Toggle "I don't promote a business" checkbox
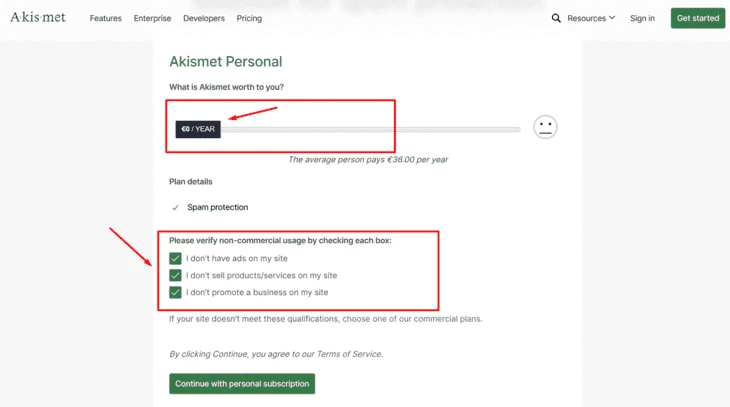 pyautogui.click(x=175, y=292)
